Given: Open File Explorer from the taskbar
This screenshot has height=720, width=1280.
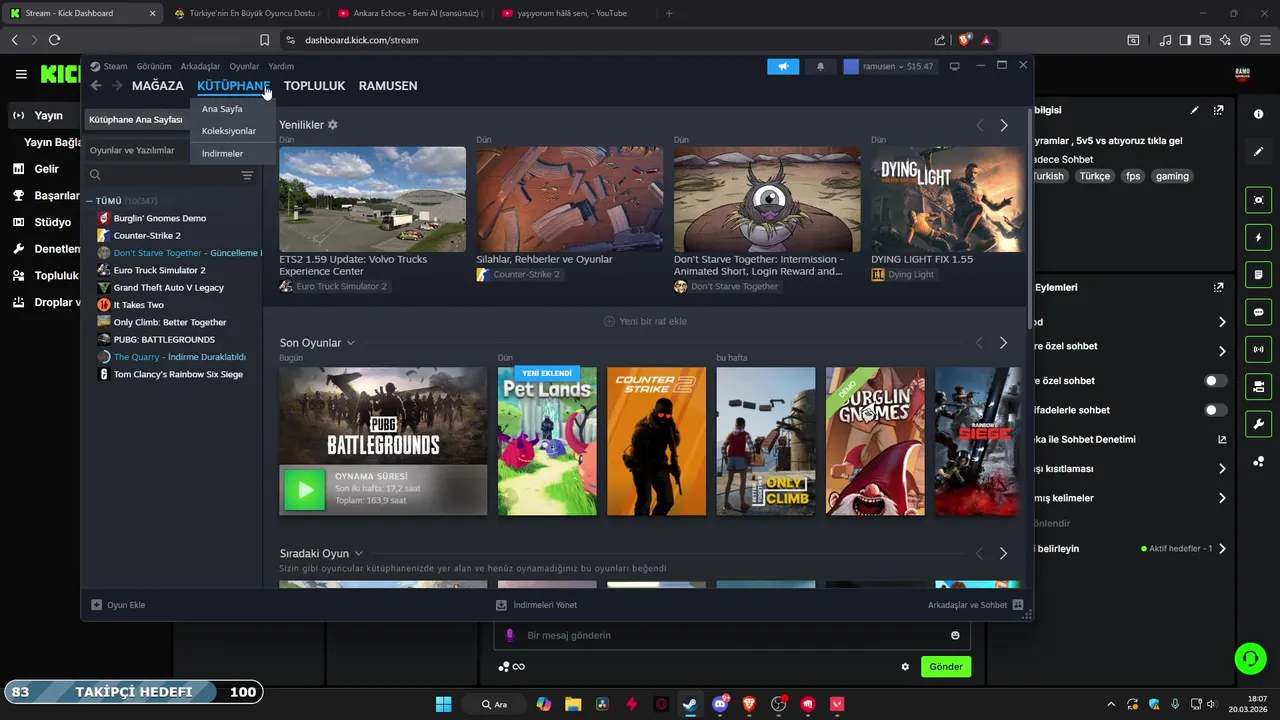Looking at the screenshot, I should [x=573, y=704].
